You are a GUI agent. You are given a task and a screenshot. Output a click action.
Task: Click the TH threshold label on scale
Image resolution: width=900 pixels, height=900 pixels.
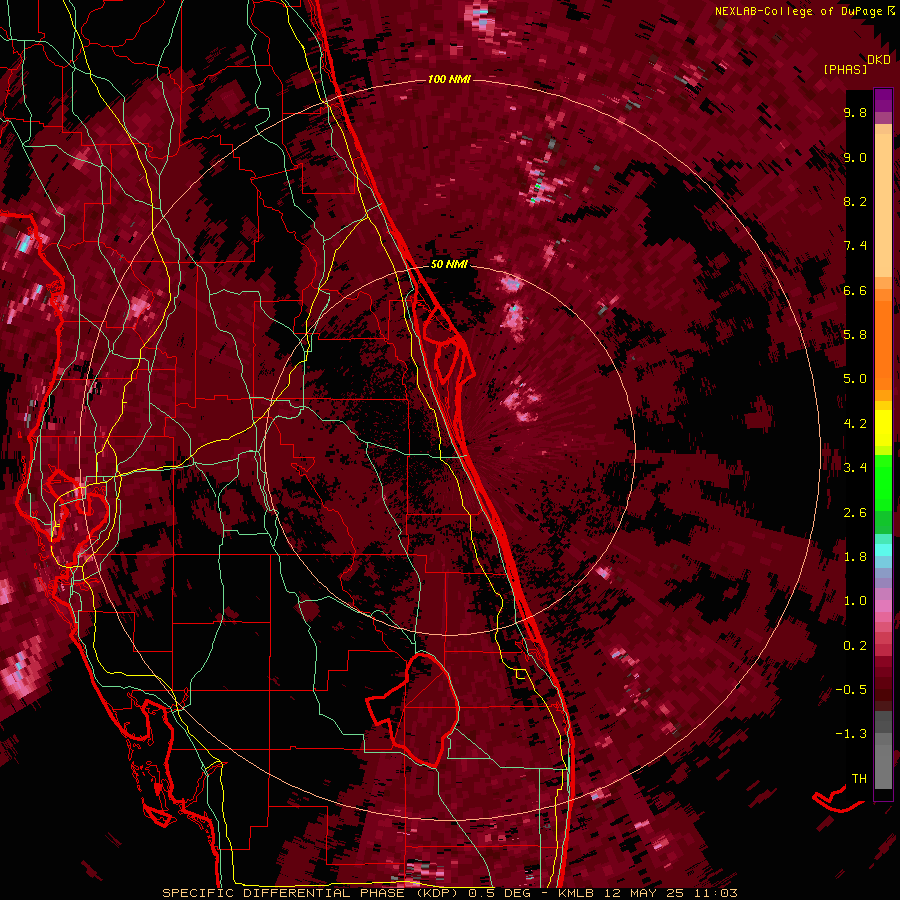[859, 779]
